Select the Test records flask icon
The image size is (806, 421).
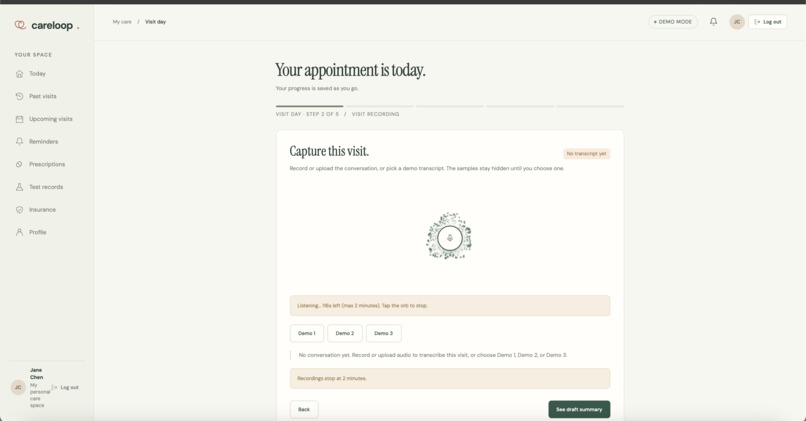click(x=20, y=187)
